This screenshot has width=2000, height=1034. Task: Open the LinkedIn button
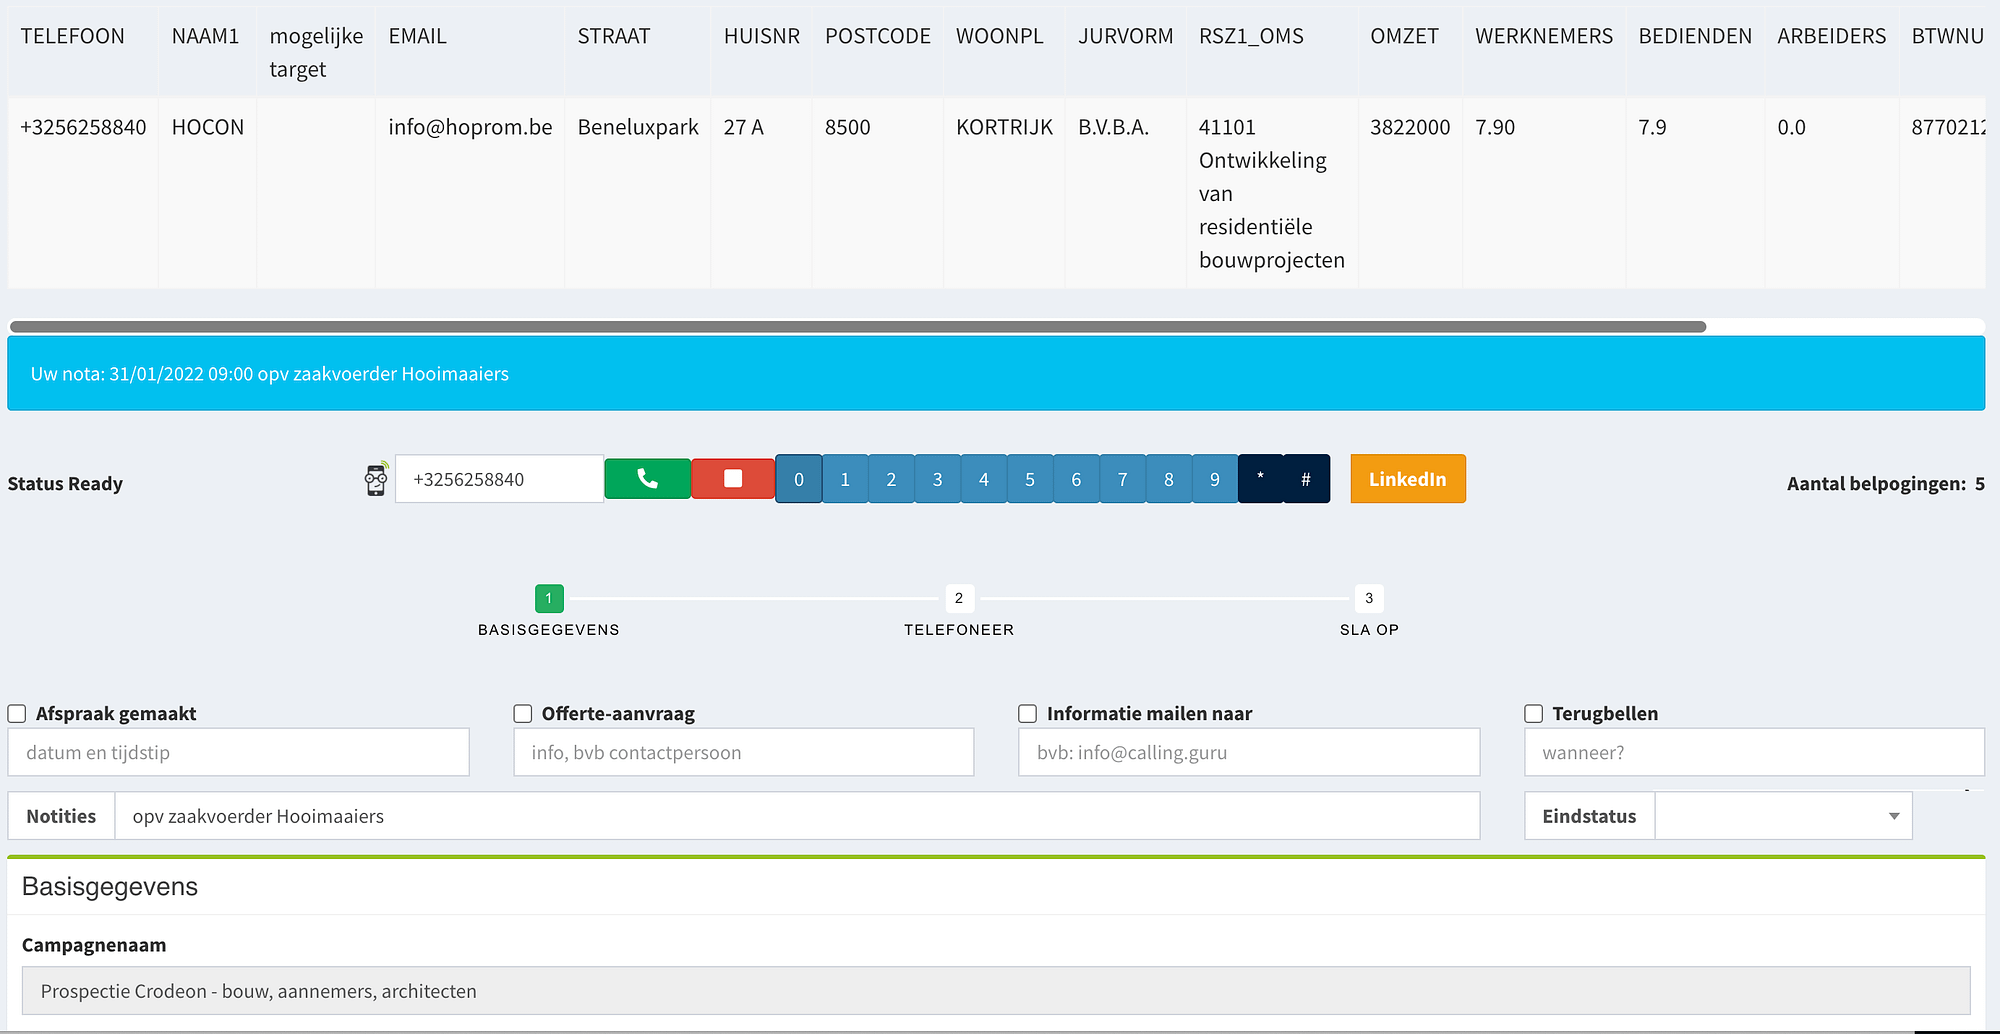[1407, 479]
